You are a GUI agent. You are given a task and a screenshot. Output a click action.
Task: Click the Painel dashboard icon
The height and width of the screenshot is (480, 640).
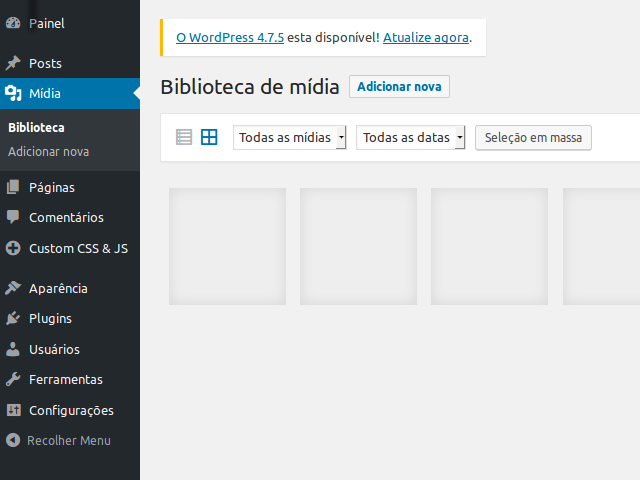(13, 23)
